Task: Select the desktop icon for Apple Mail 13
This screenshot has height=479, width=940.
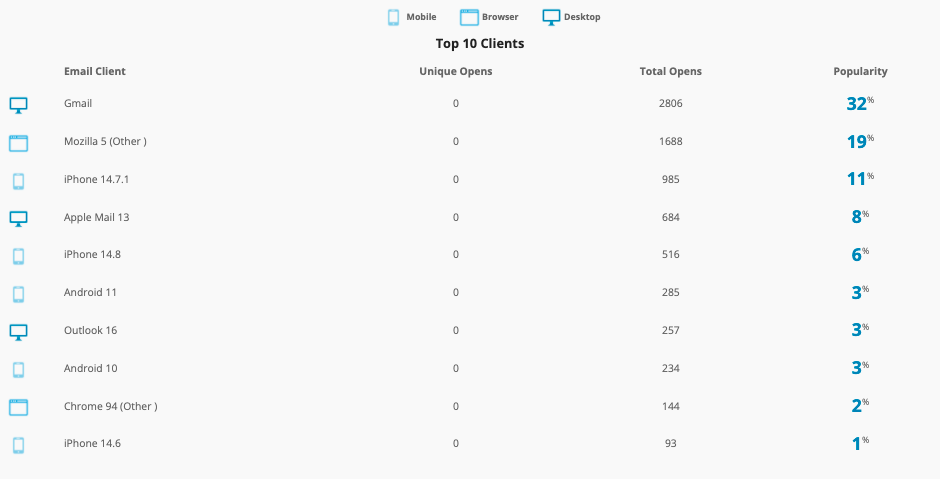Action: click(x=19, y=219)
